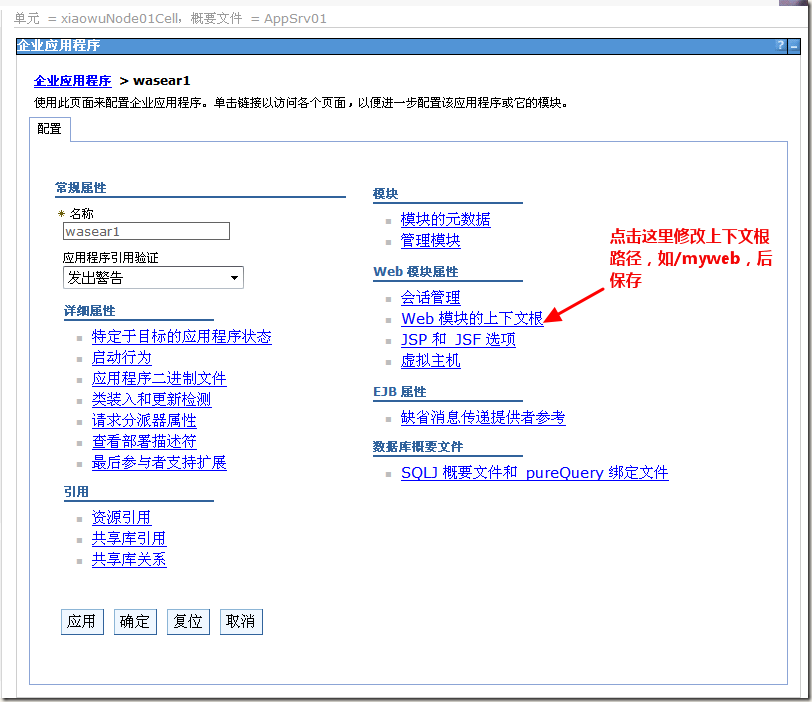
Task: Open JSP 和 JSF 选项
Action: 458,339
